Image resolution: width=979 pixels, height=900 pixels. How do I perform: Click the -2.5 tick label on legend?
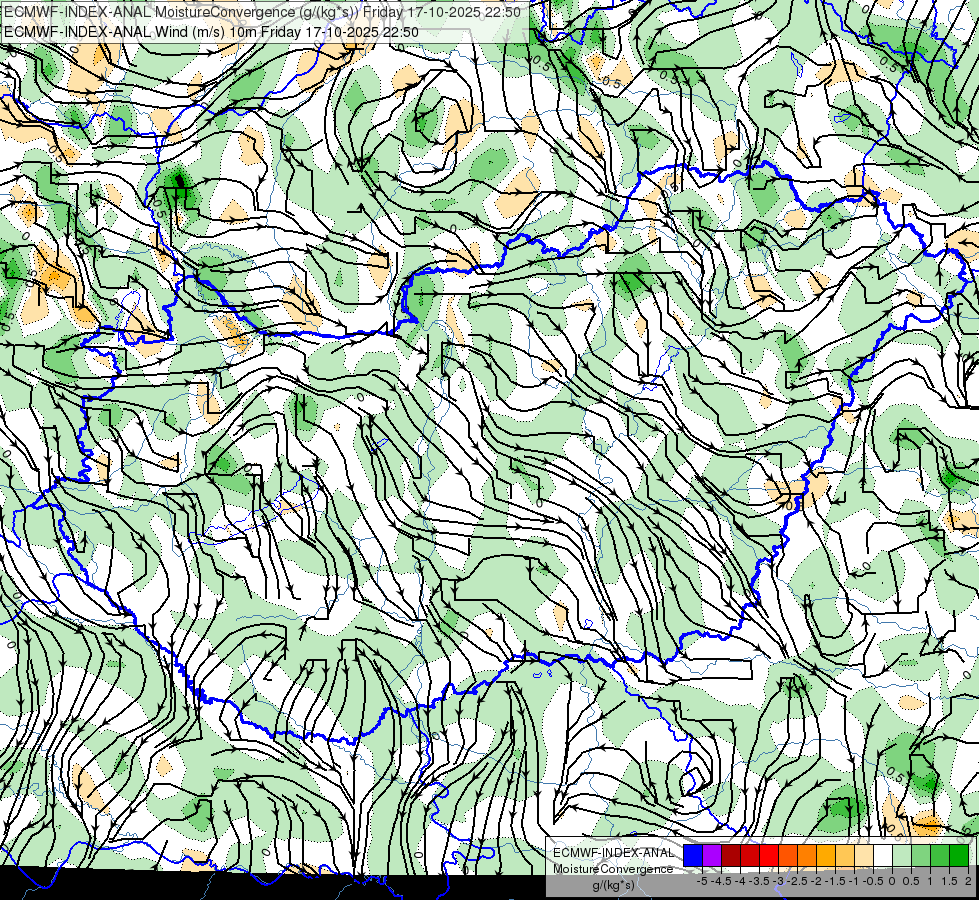coord(797,881)
